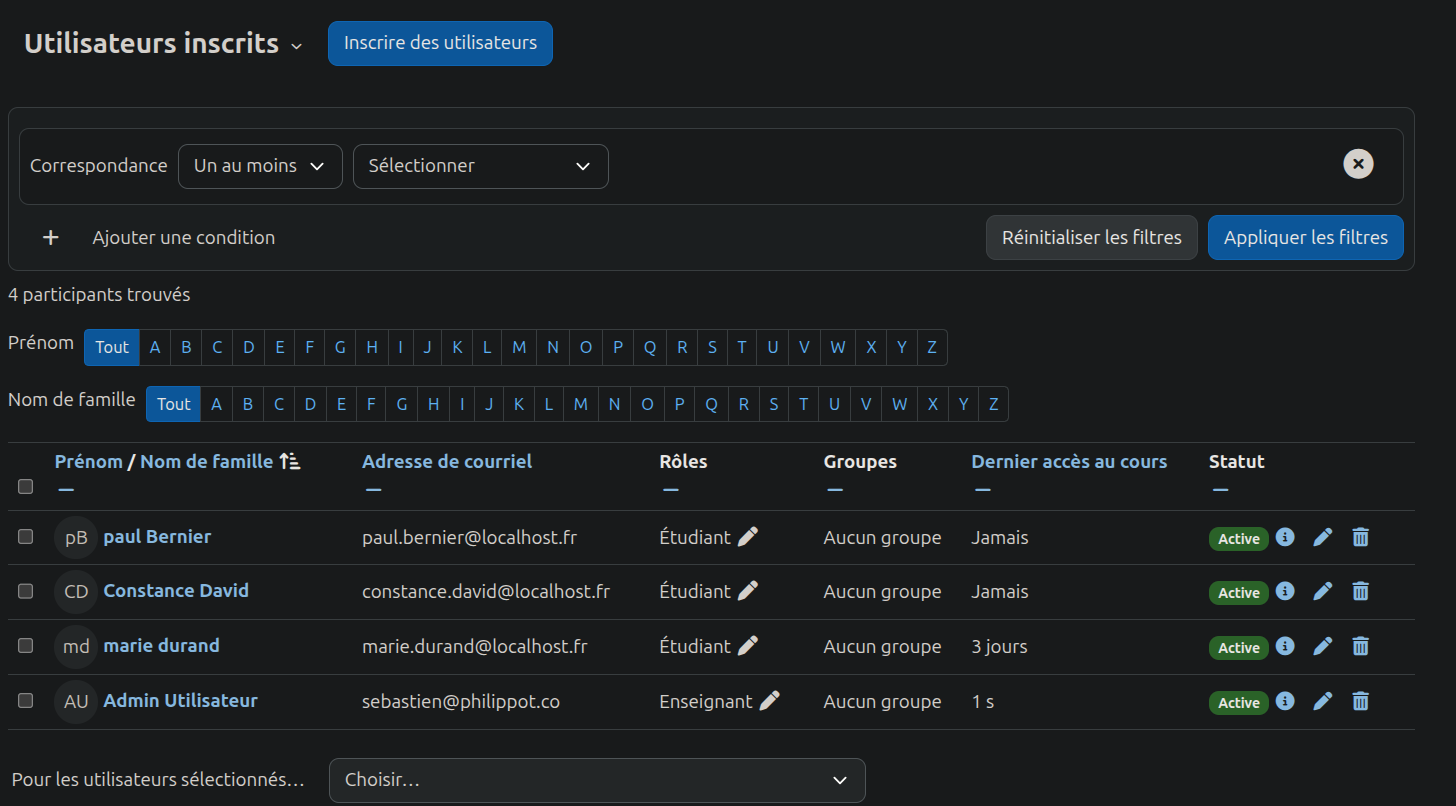1456x806 pixels.
Task: Toggle the select-all checkbox in header
Action: coord(26,487)
